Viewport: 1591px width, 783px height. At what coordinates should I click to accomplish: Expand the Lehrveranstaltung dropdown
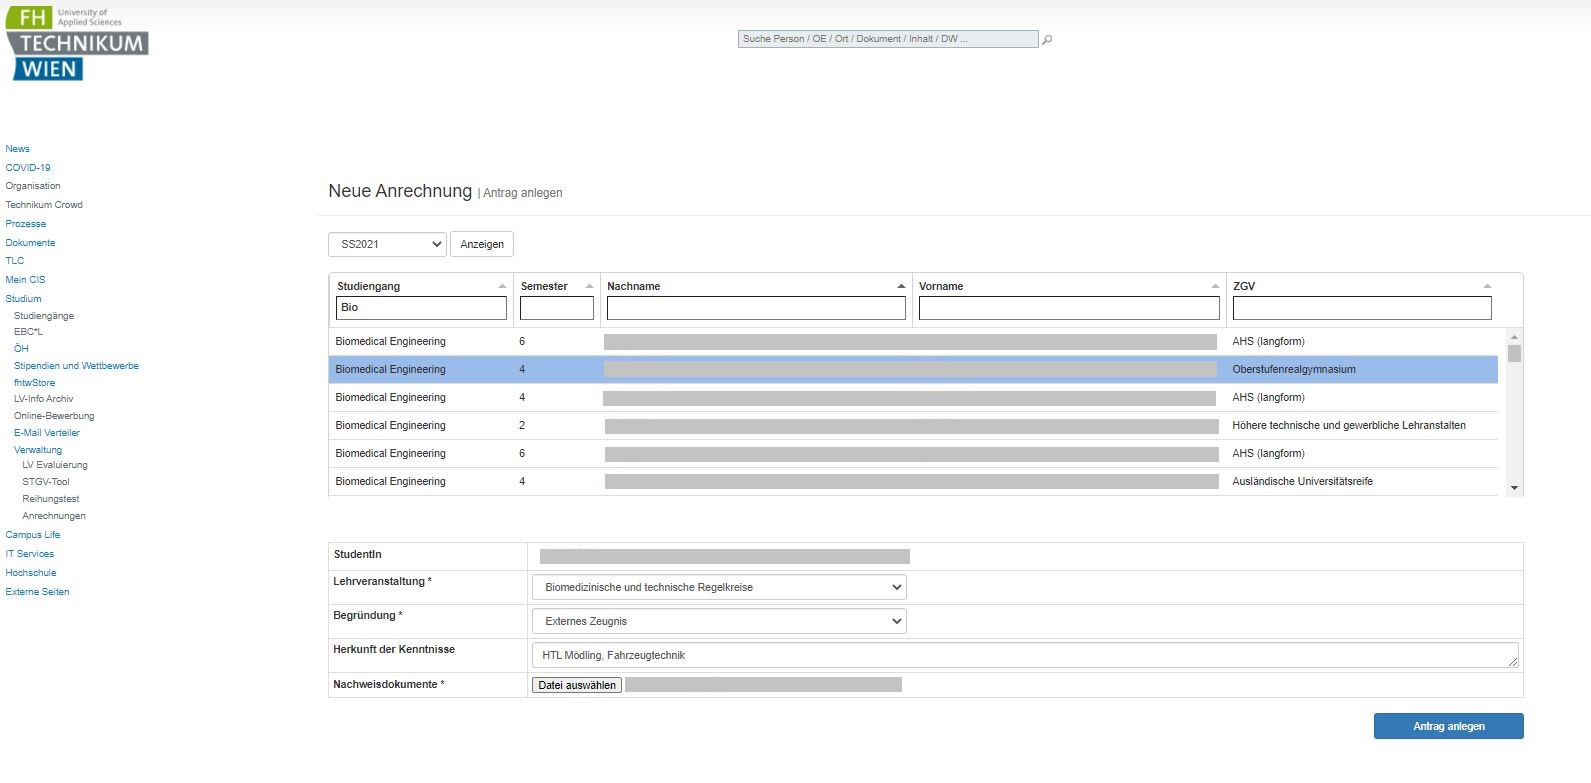pyautogui.click(x=719, y=588)
